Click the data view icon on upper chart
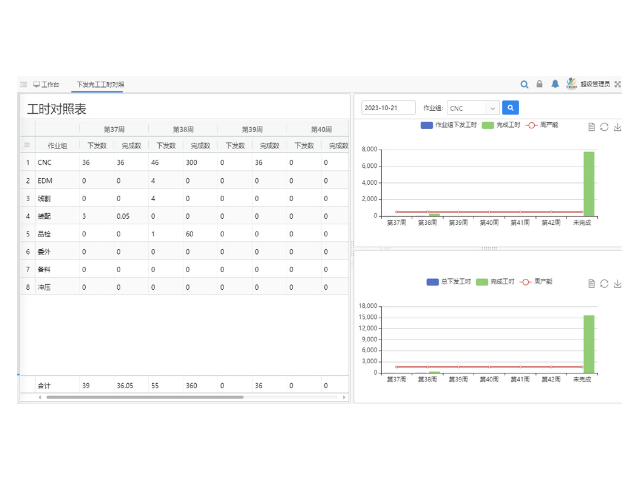The width and height of the screenshot is (640, 480). (x=592, y=127)
